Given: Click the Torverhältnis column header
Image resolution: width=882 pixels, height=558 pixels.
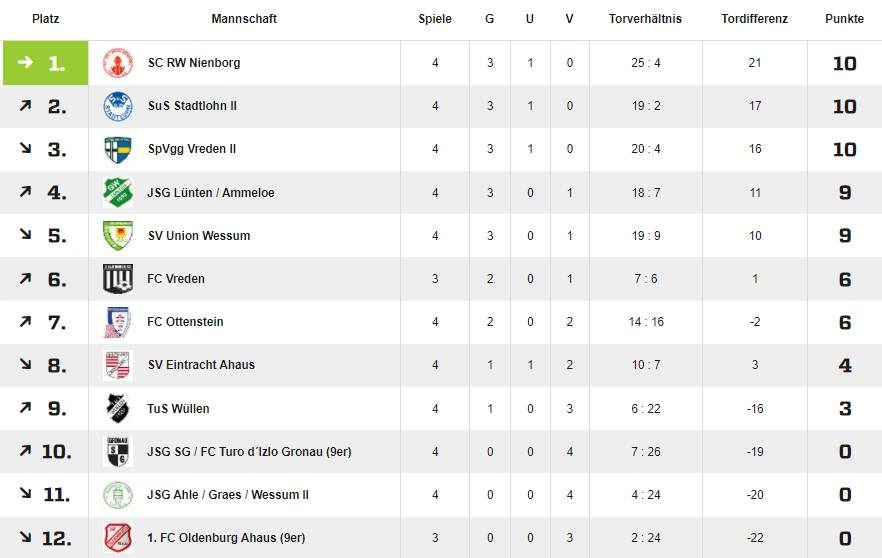Looking at the screenshot, I should pyautogui.click(x=645, y=19).
